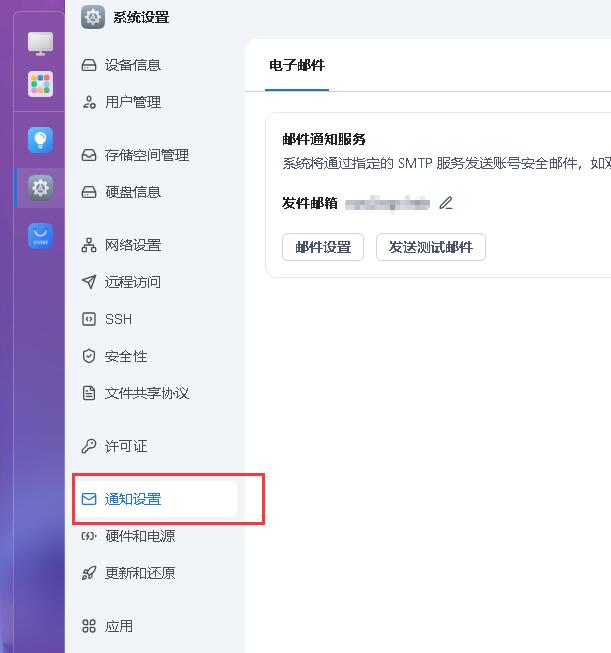Click the 网络设置 network icon
Viewport: 611px width, 653px height.
click(x=89, y=245)
